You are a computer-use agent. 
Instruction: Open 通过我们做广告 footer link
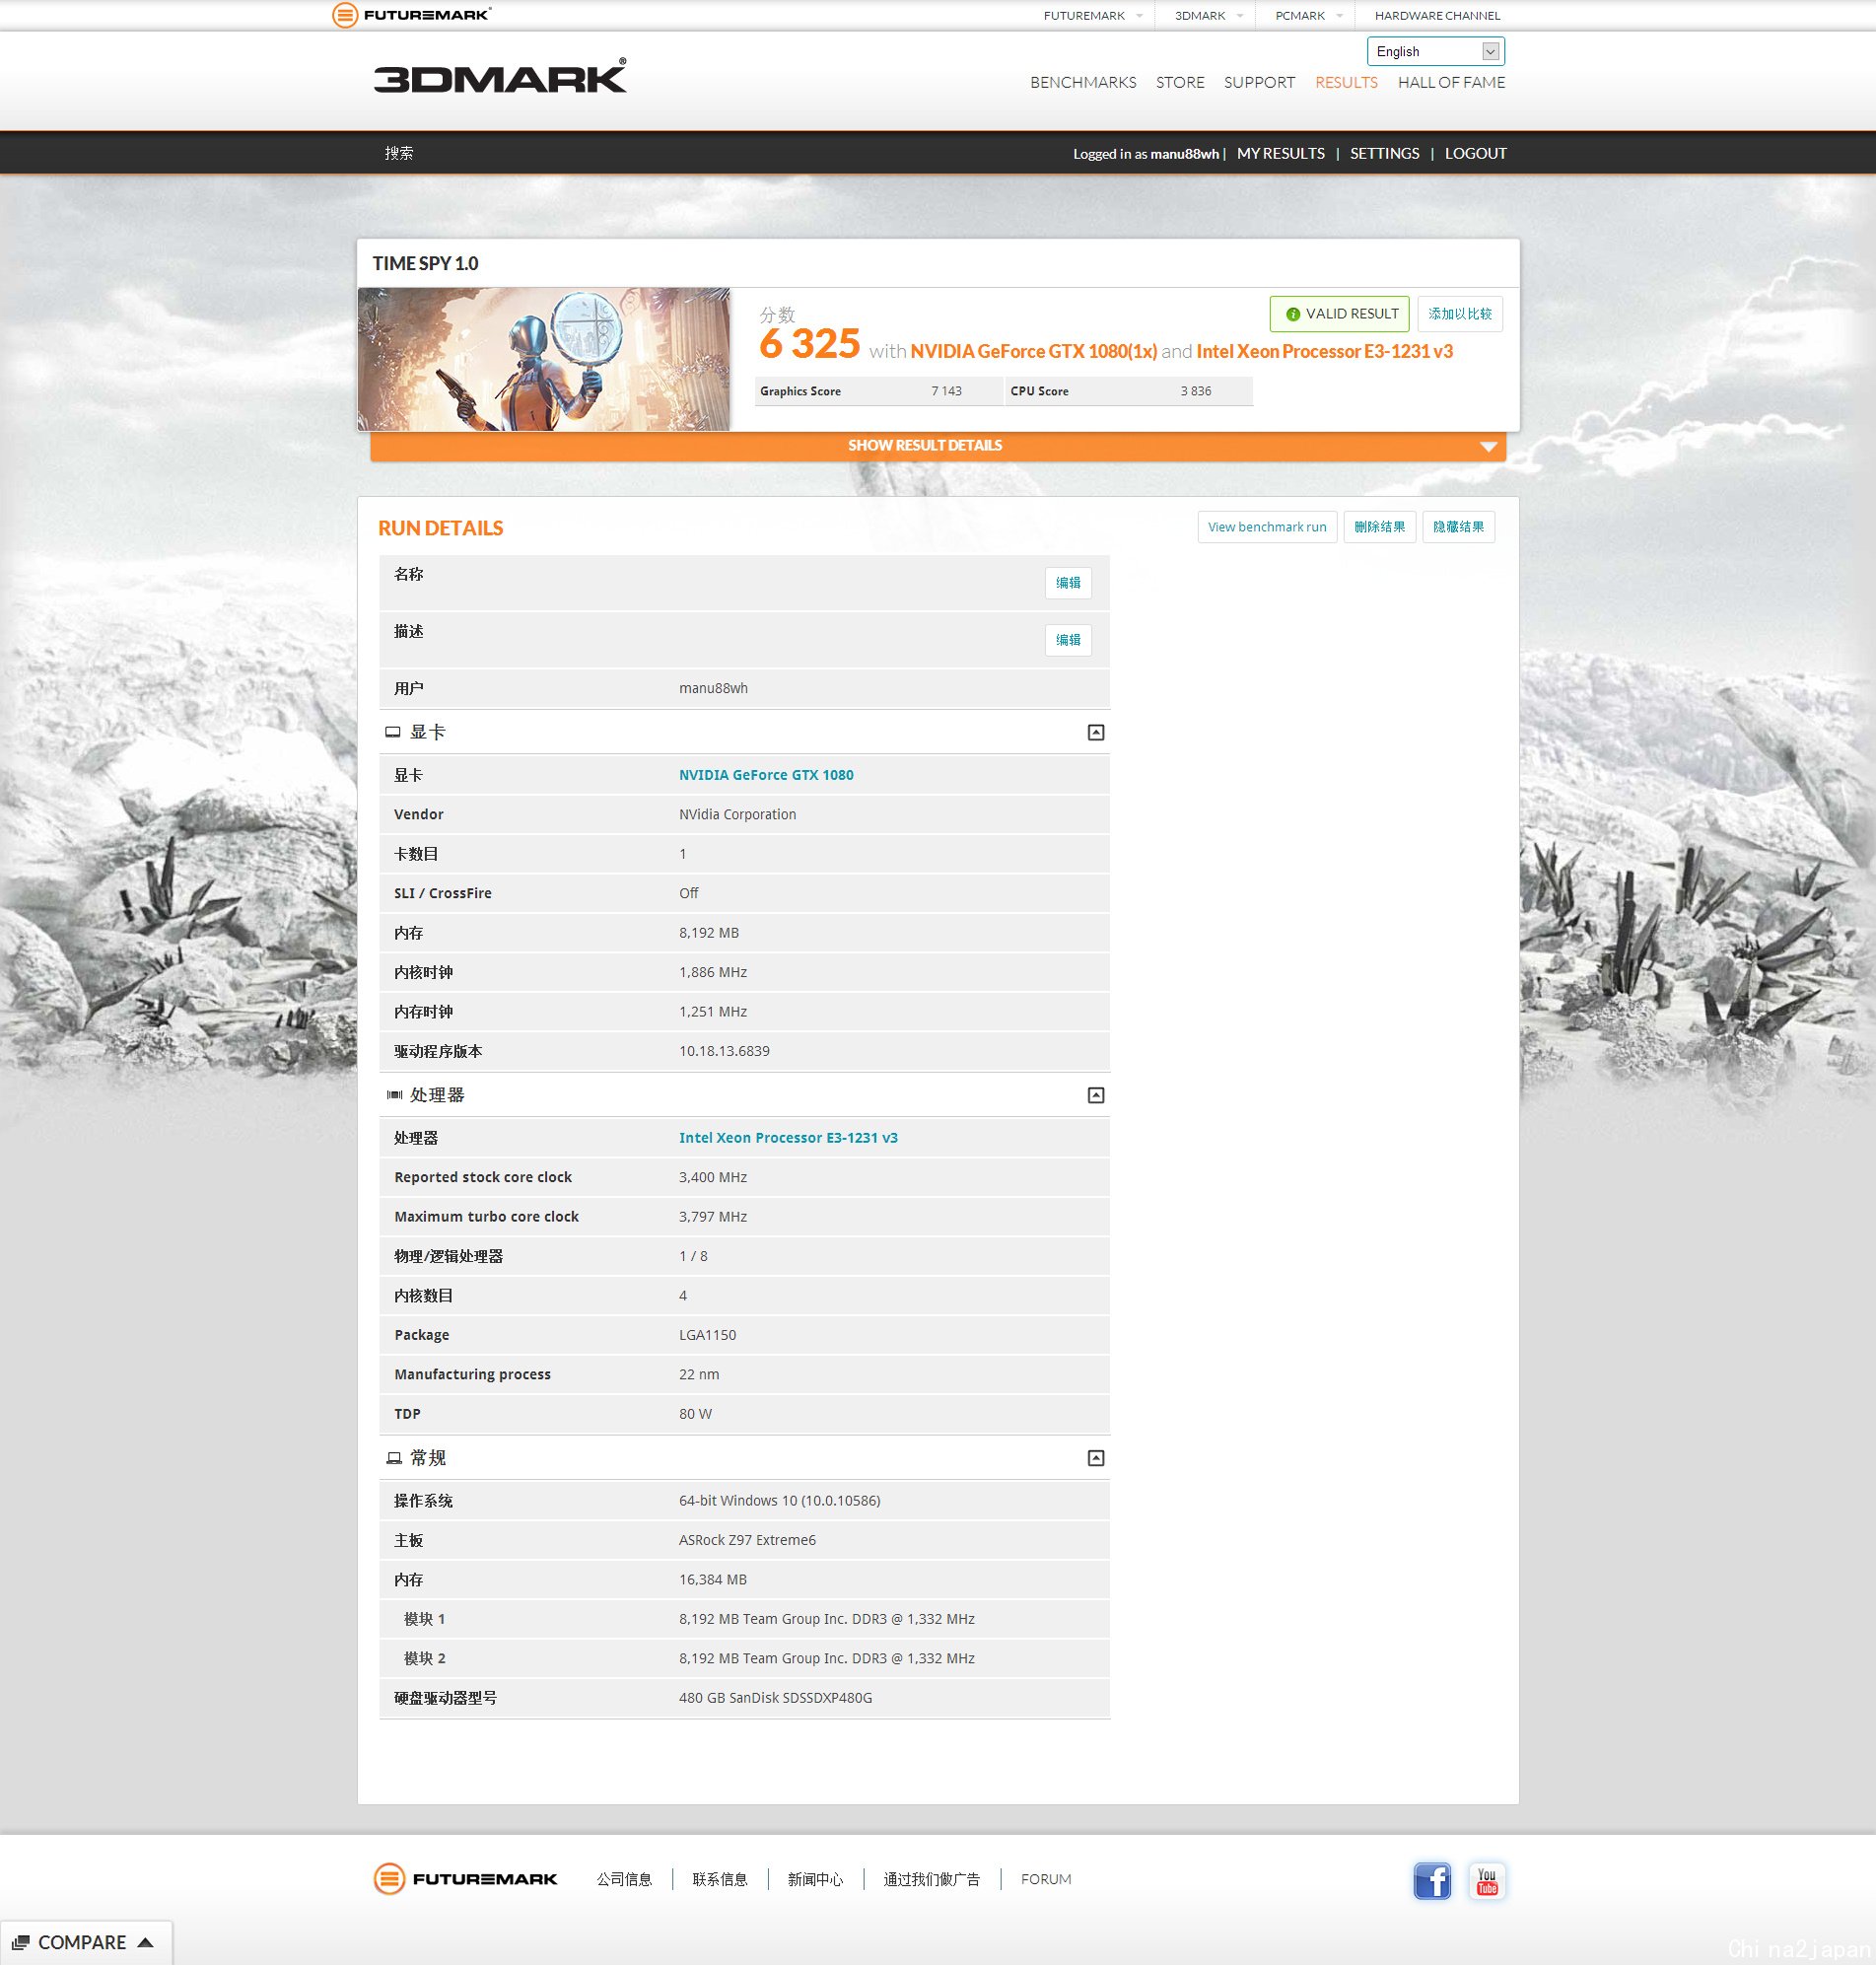pyautogui.click(x=931, y=1880)
